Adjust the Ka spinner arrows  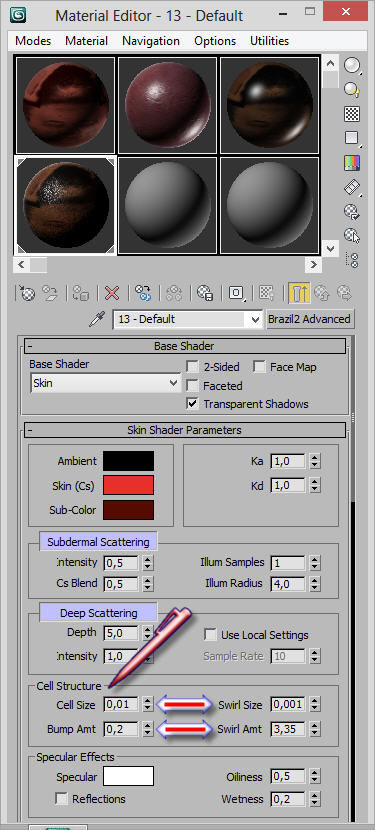pyautogui.click(x=315, y=461)
